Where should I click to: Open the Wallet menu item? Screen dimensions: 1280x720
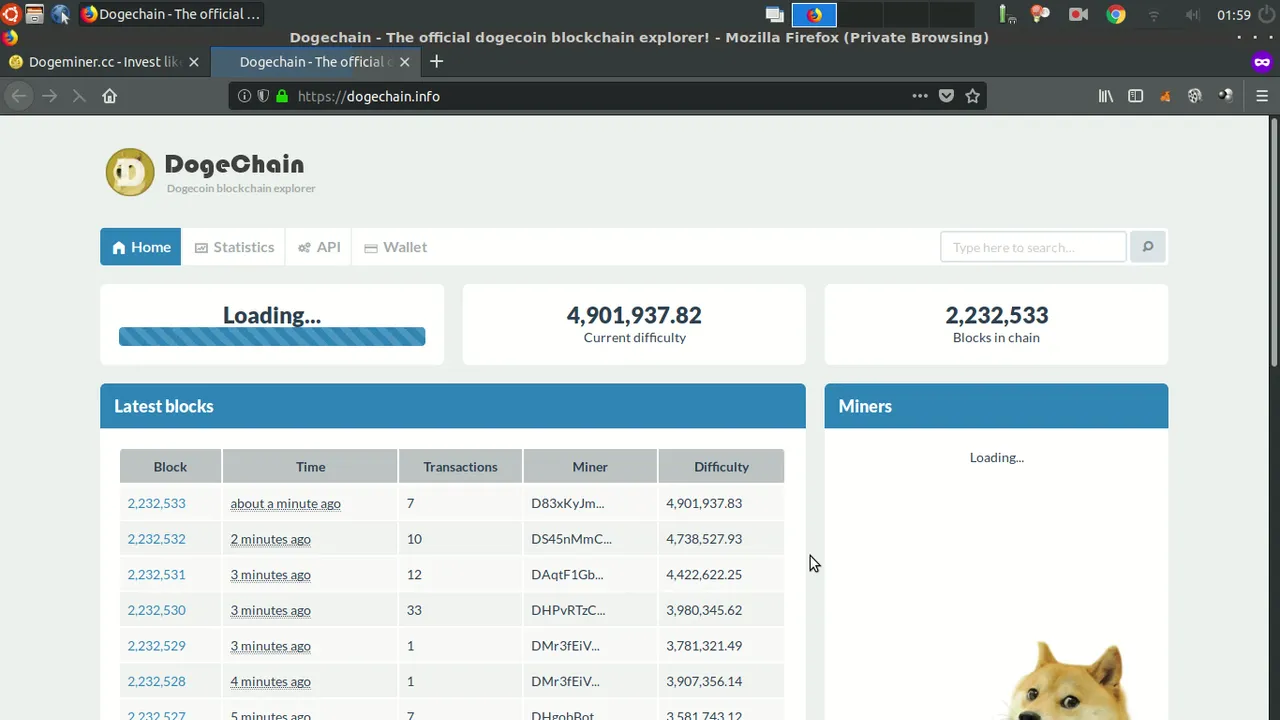click(x=396, y=247)
